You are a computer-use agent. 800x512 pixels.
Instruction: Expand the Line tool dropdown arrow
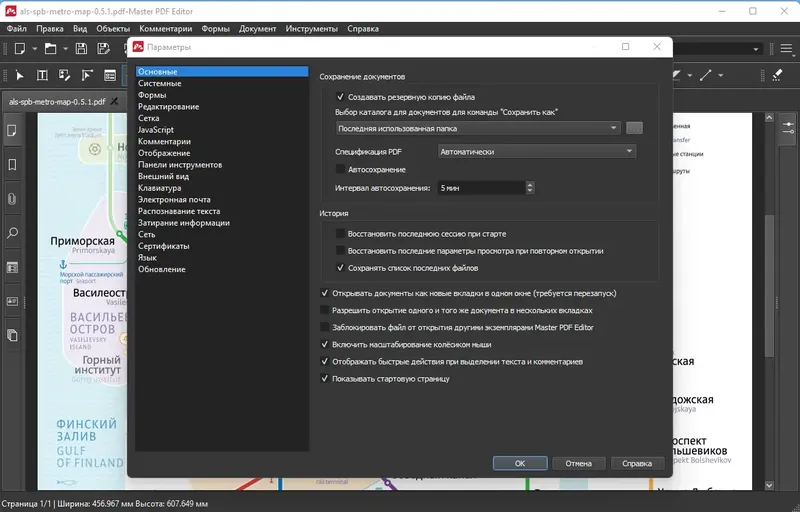(720, 75)
